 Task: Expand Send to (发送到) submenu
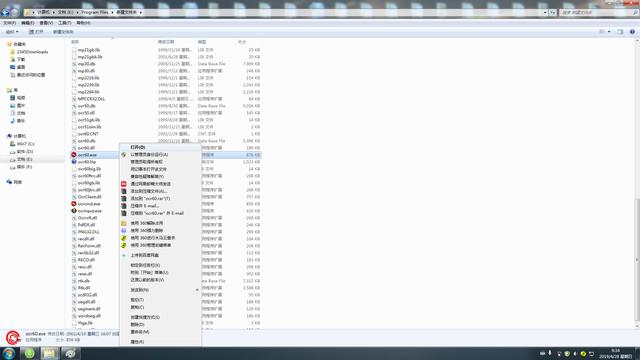160,290
